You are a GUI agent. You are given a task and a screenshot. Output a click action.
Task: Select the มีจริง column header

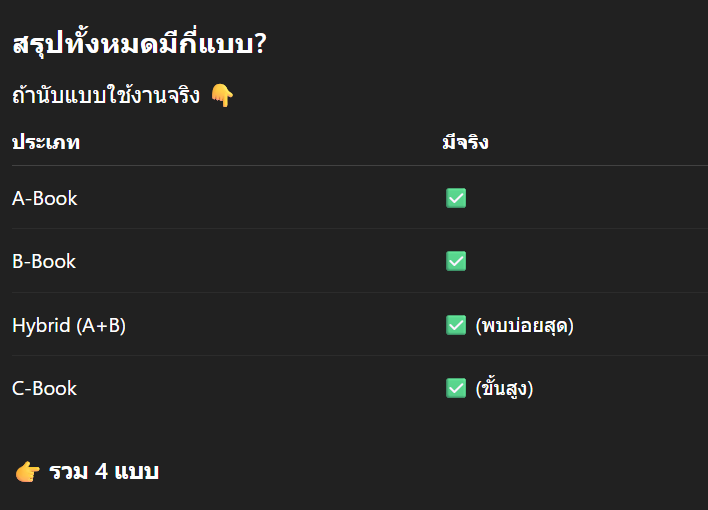(x=465, y=142)
